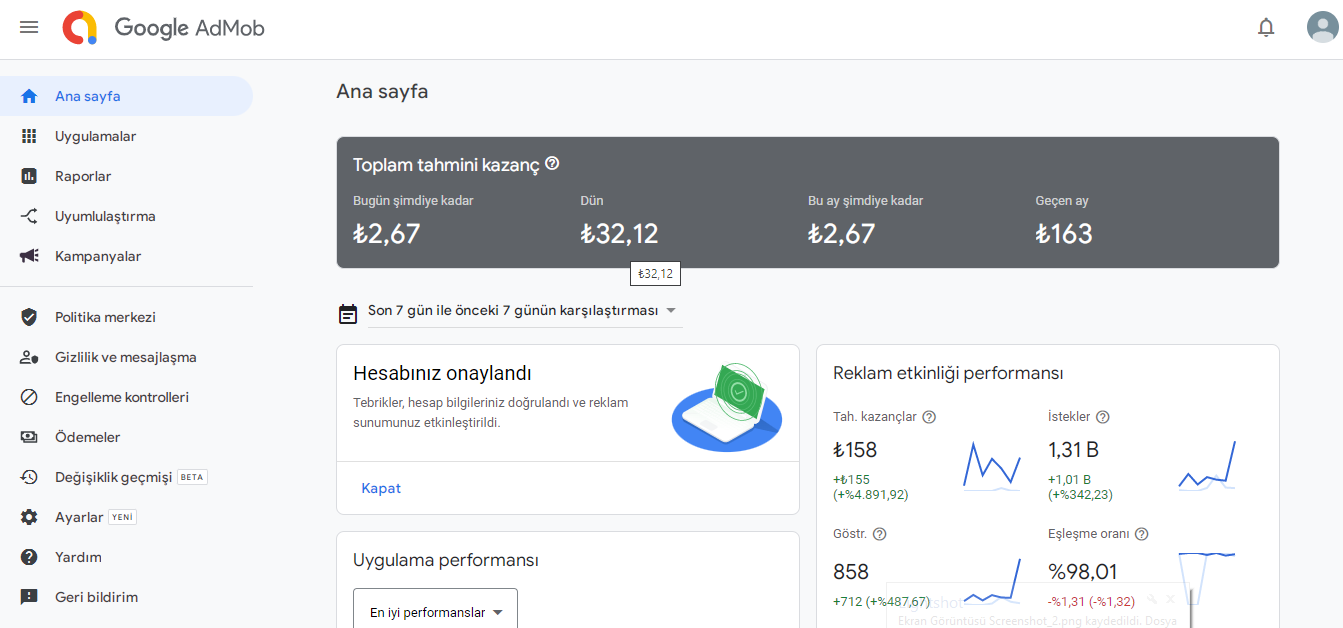The height and width of the screenshot is (628, 1343).
Task: Click the Raporlar chart icon
Action: 29,176
